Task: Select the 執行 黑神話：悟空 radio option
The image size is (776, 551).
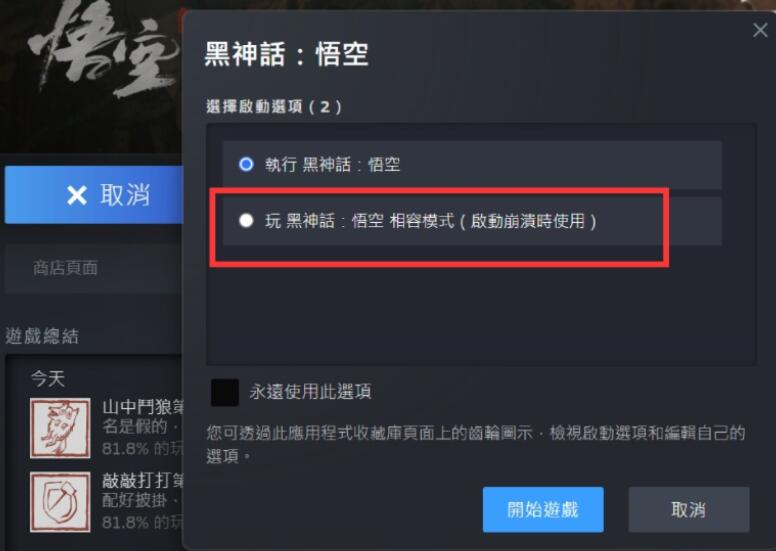Action: click(246, 164)
